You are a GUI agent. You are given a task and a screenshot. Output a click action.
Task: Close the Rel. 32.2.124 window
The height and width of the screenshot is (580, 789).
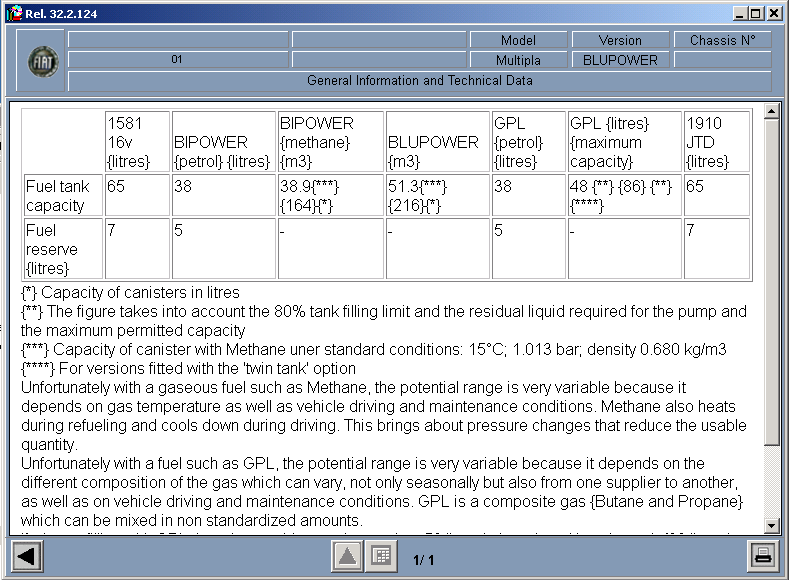pyautogui.click(x=774, y=13)
